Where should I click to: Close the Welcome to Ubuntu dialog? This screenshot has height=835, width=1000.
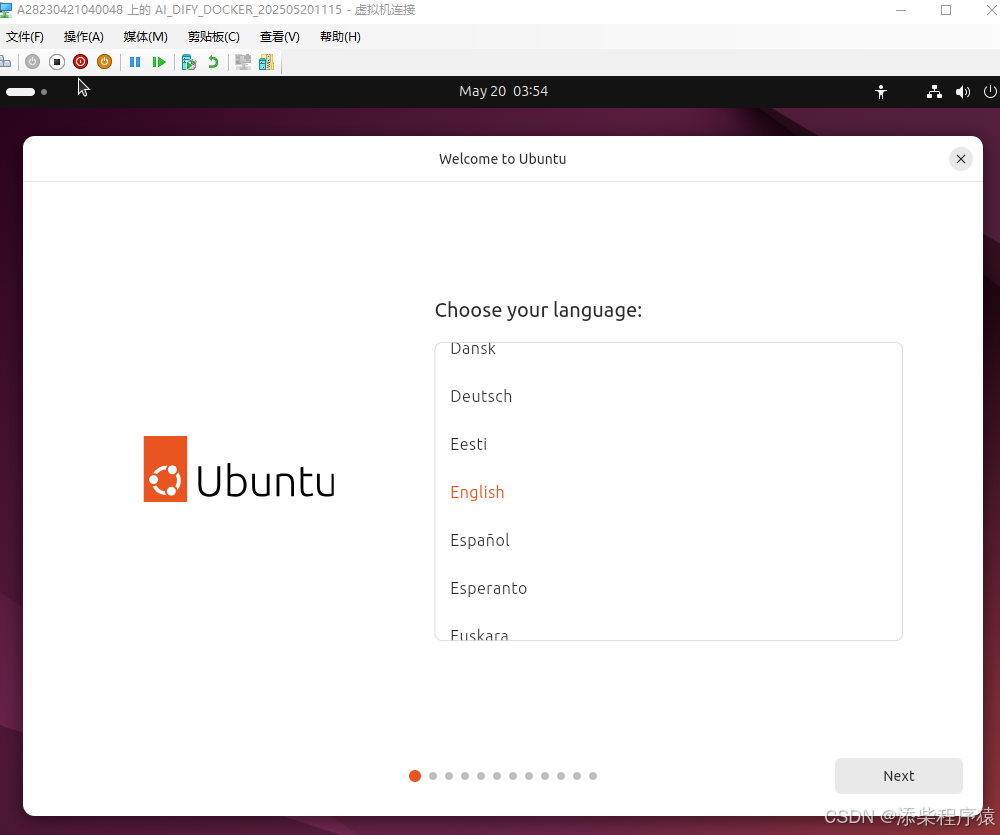[x=960, y=159]
